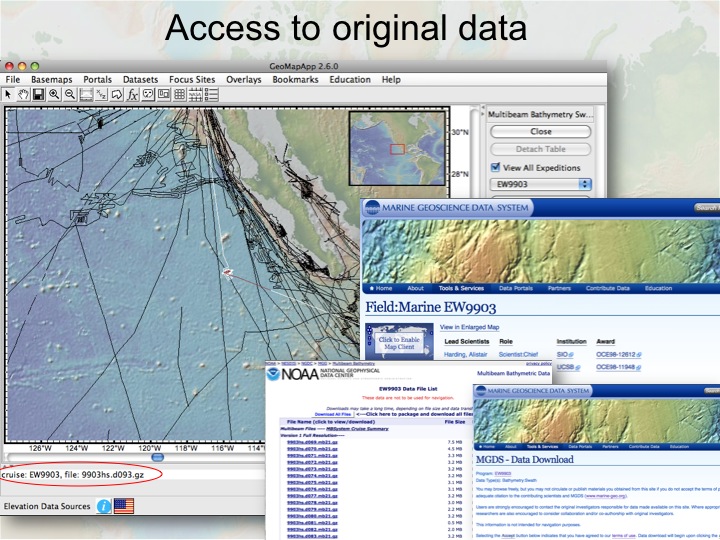Image resolution: width=720 pixels, height=540 pixels.
Task: Download file 9903hs.d078.mb21.gz
Action: pyautogui.click(x=312, y=502)
